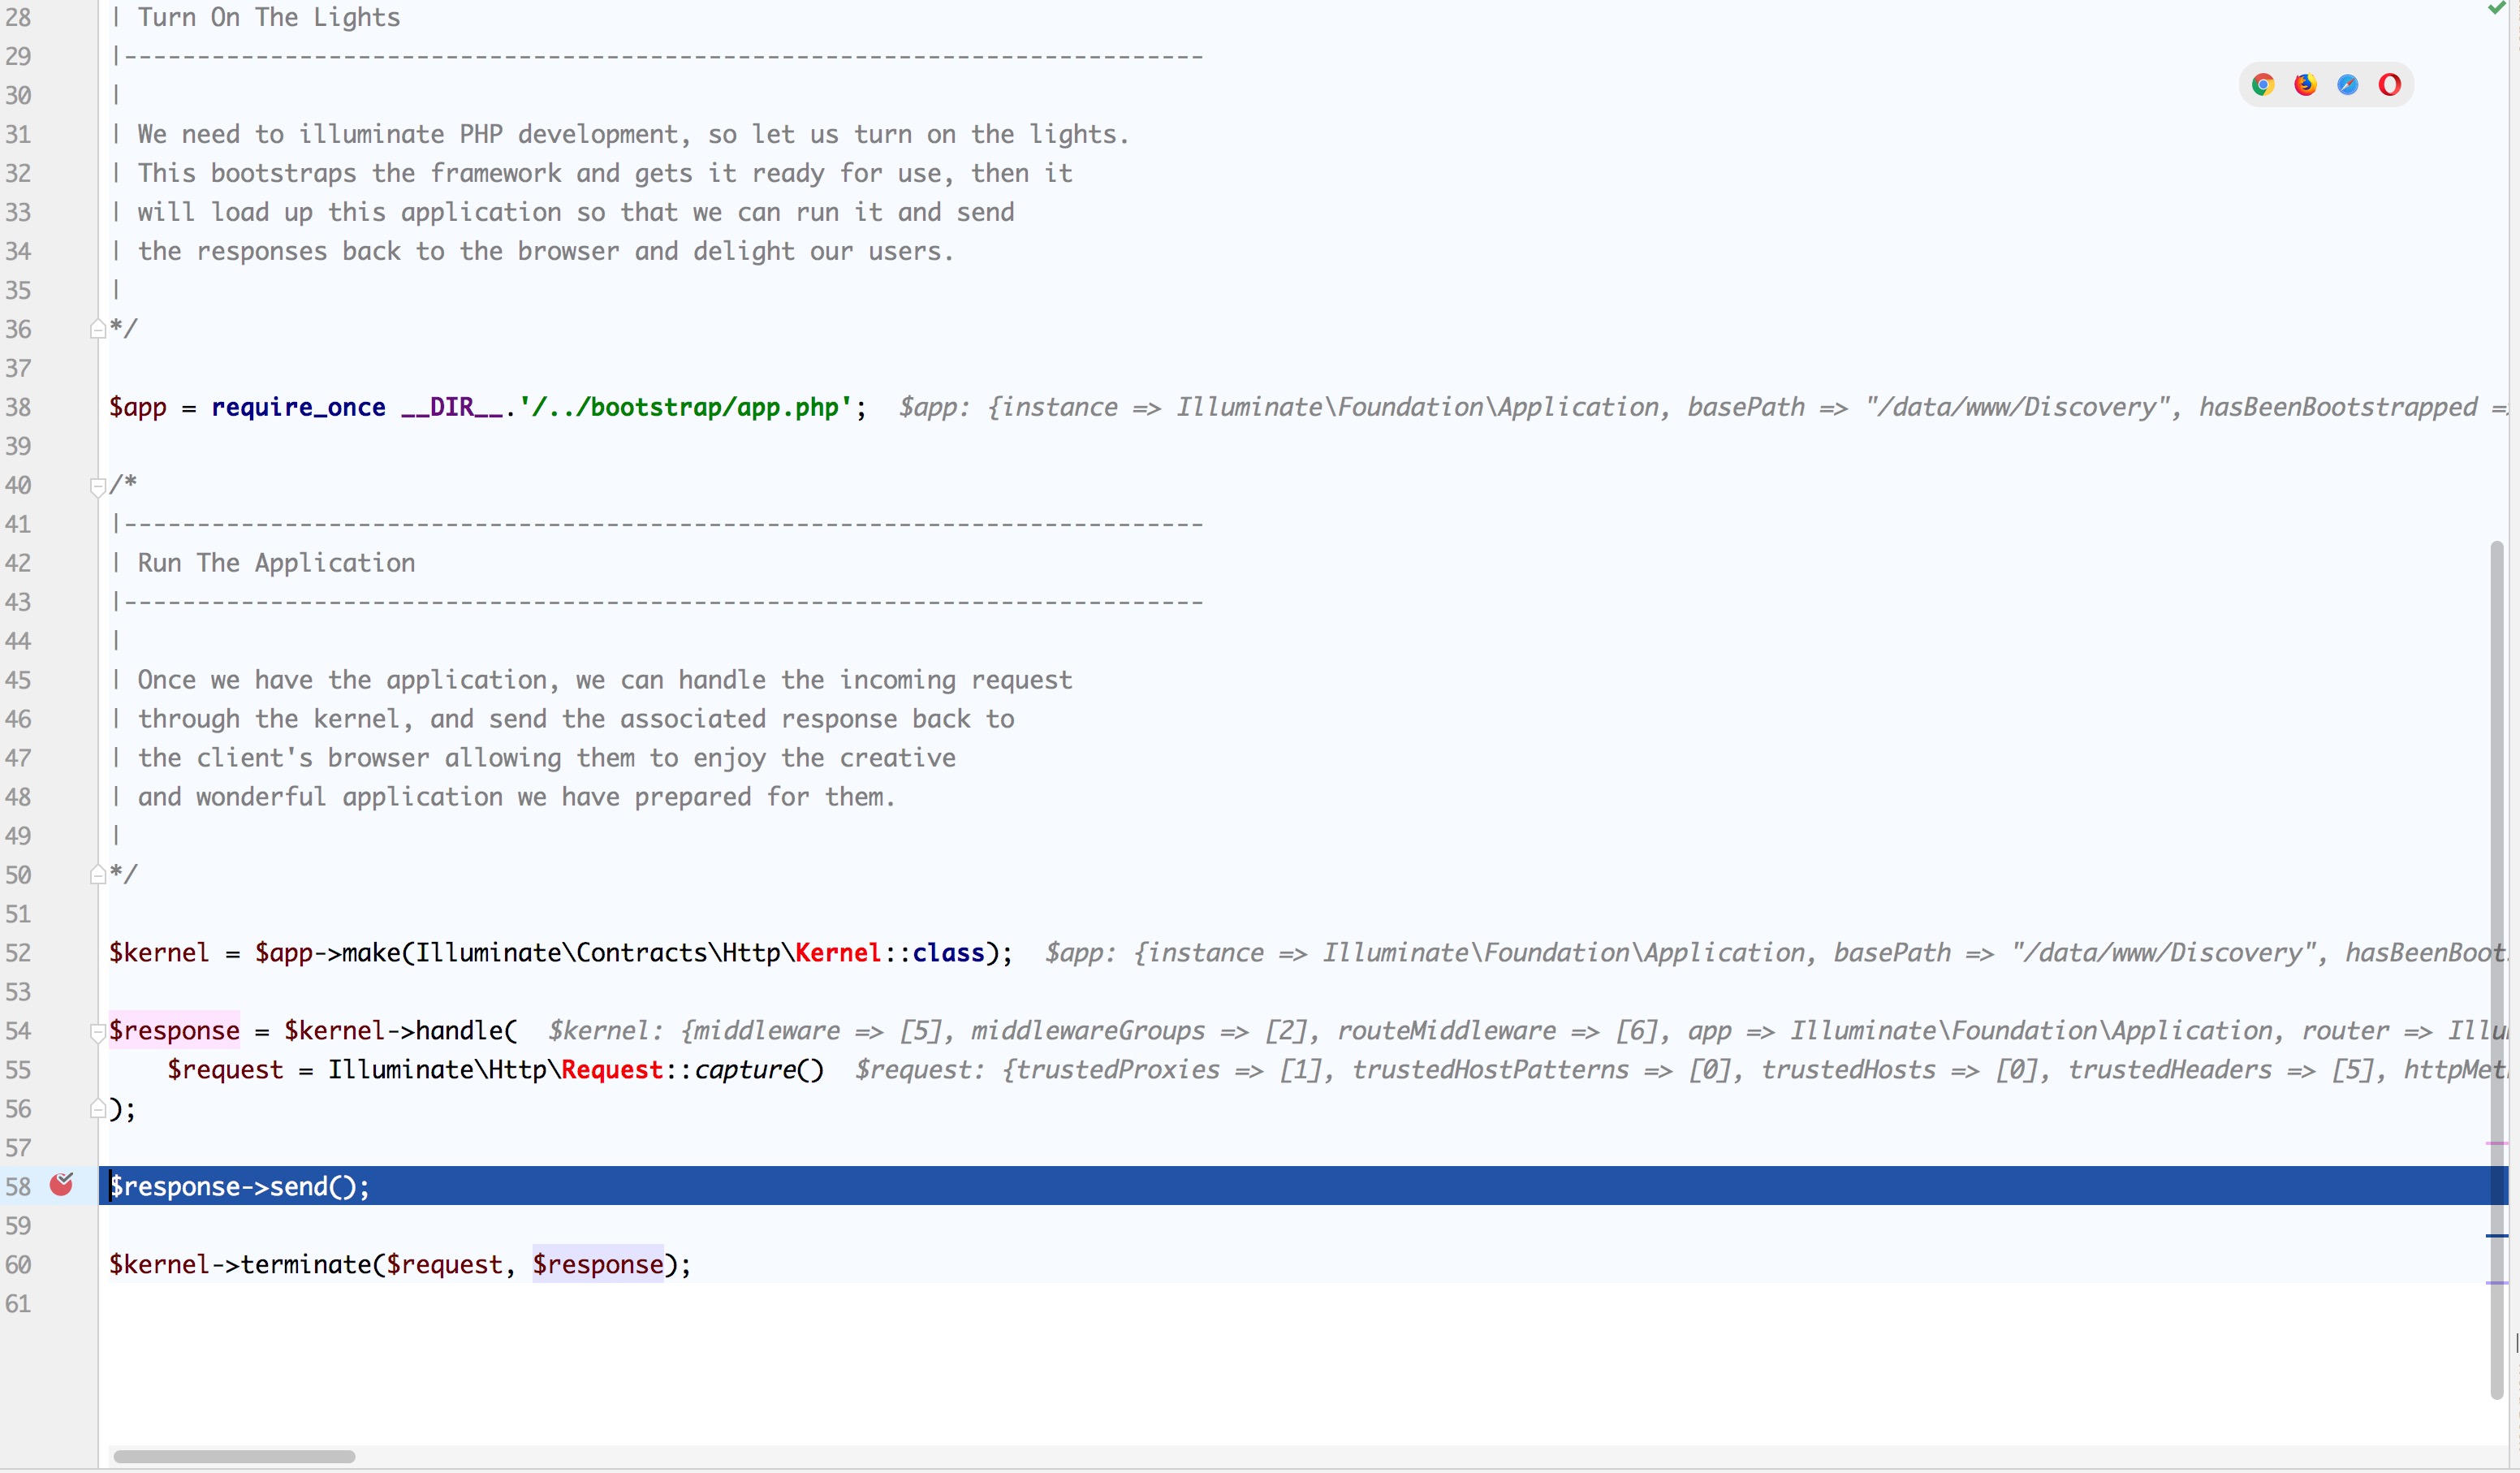Click the purple stripe mark in scrollbar gutter
Screen dimensions: 2520x1473
tap(2497, 1282)
